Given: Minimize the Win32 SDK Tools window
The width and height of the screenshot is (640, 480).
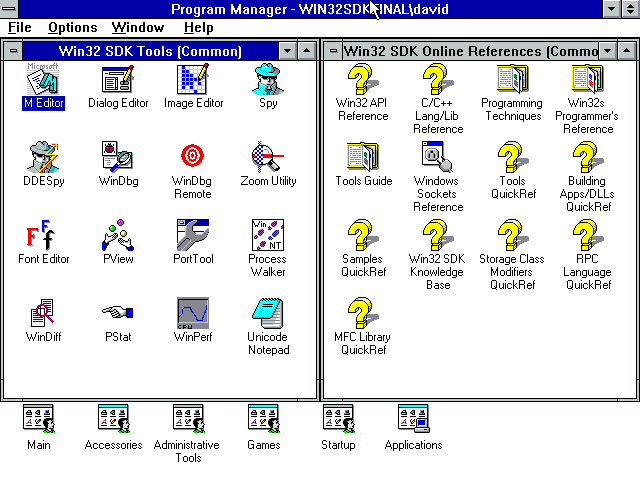Looking at the screenshot, I should tap(287, 51).
